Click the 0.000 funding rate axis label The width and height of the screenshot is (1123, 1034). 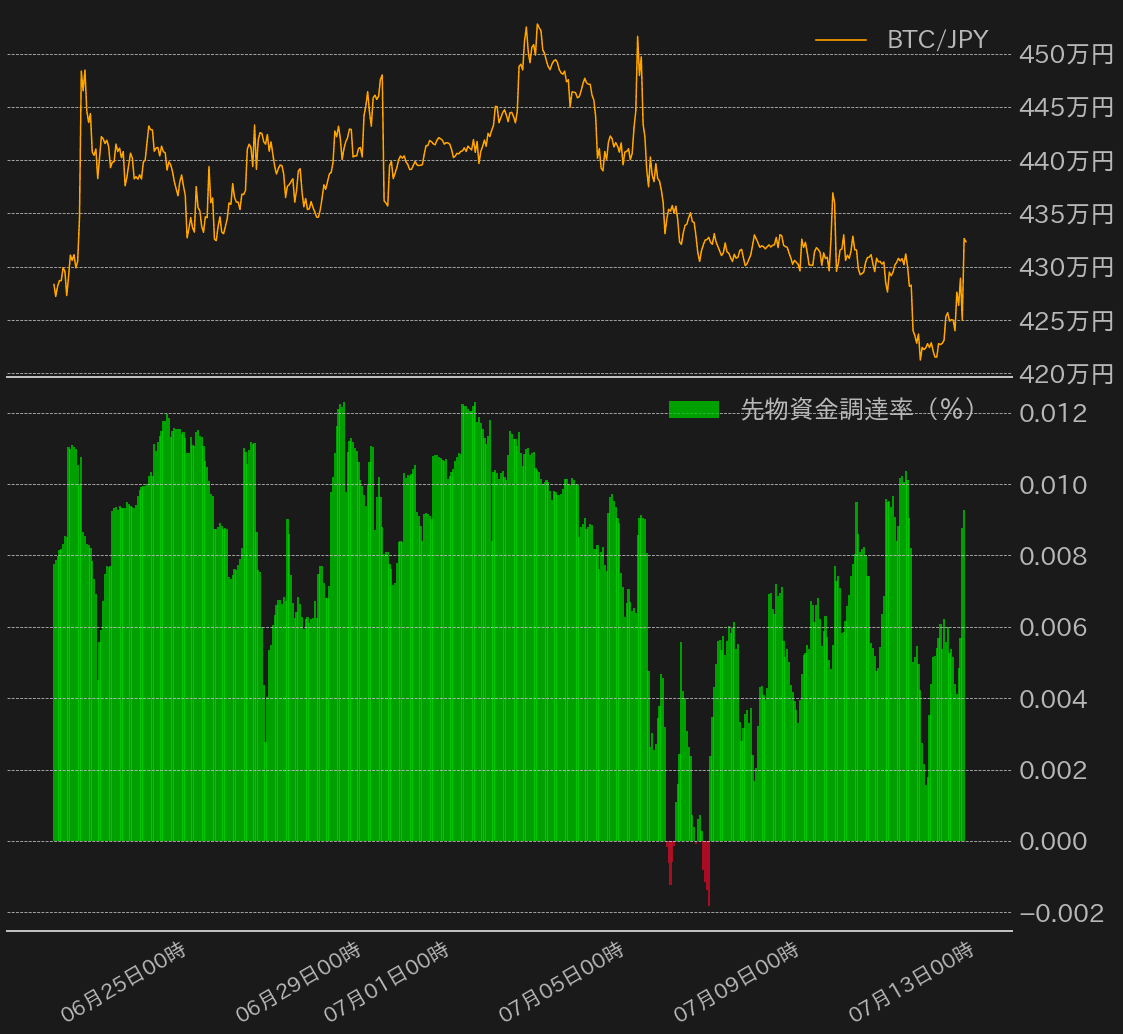[1052, 842]
